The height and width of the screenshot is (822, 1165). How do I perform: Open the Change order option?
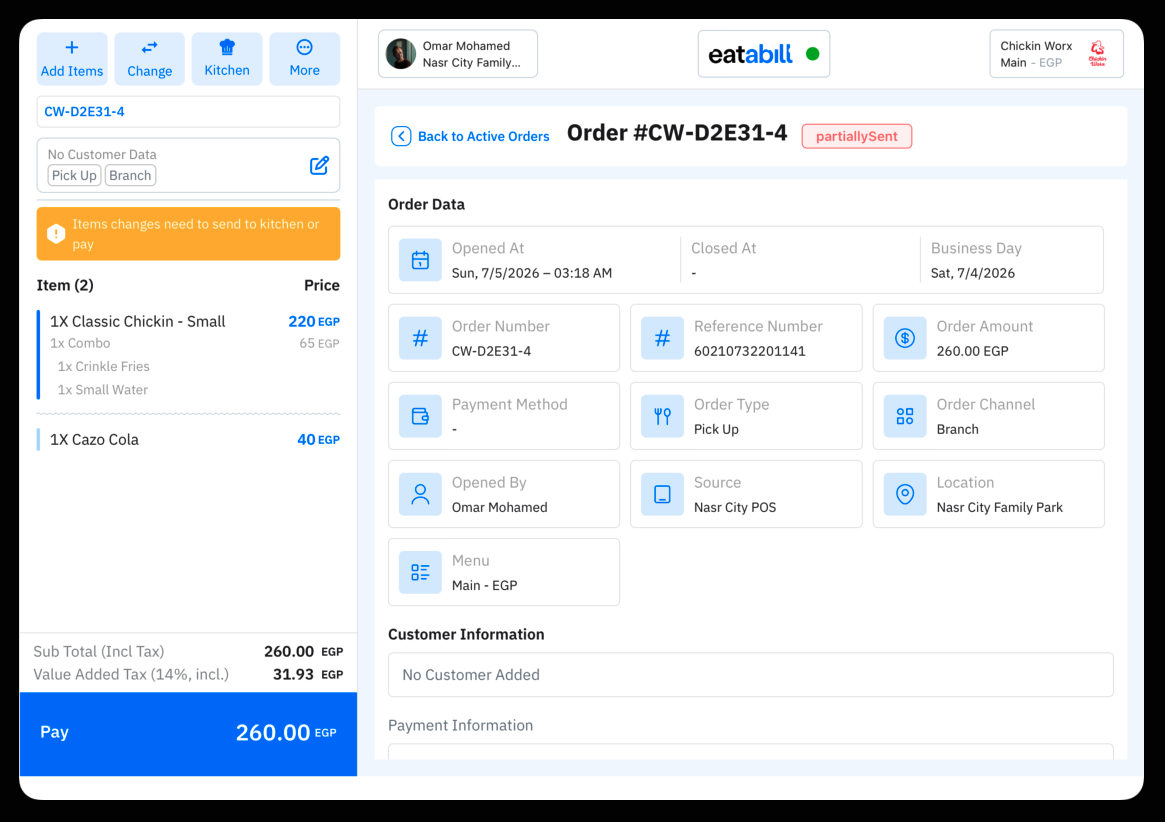[x=149, y=59]
